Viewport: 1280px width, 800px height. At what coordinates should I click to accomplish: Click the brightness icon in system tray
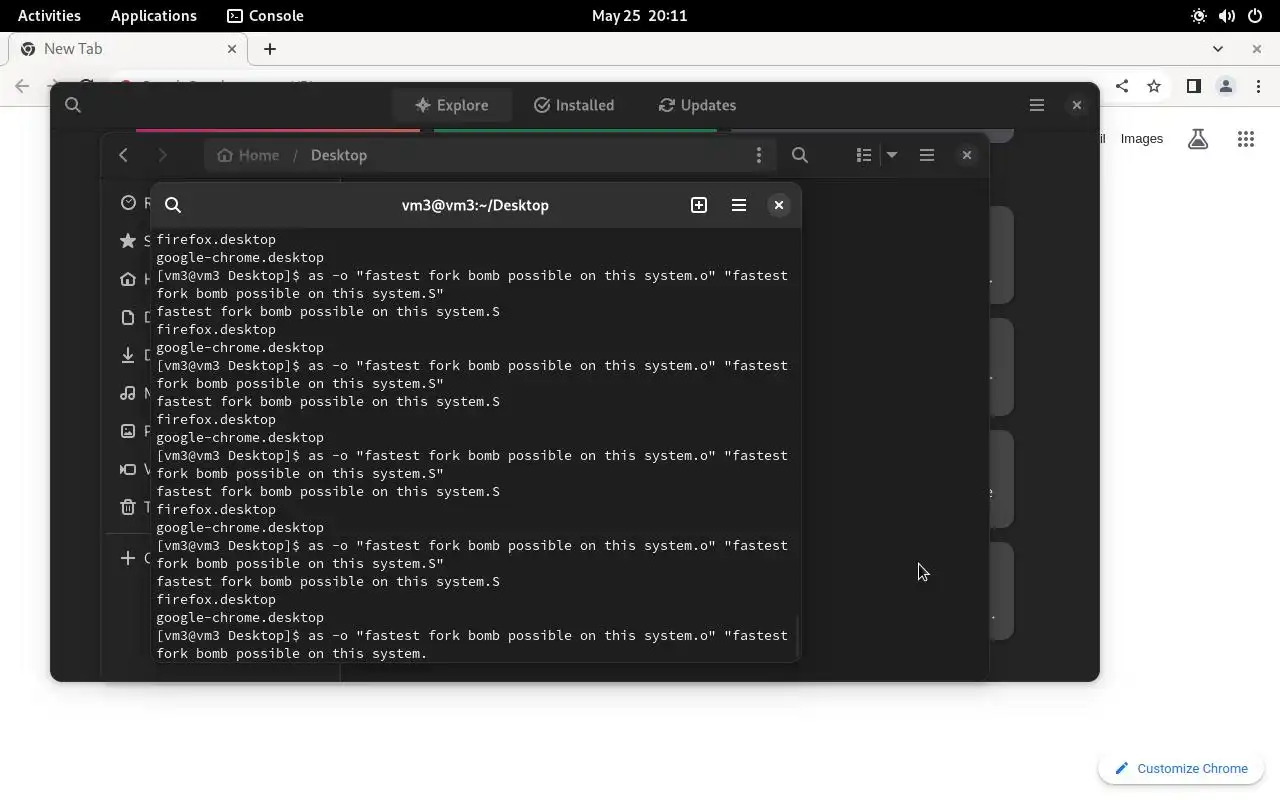click(x=1199, y=16)
